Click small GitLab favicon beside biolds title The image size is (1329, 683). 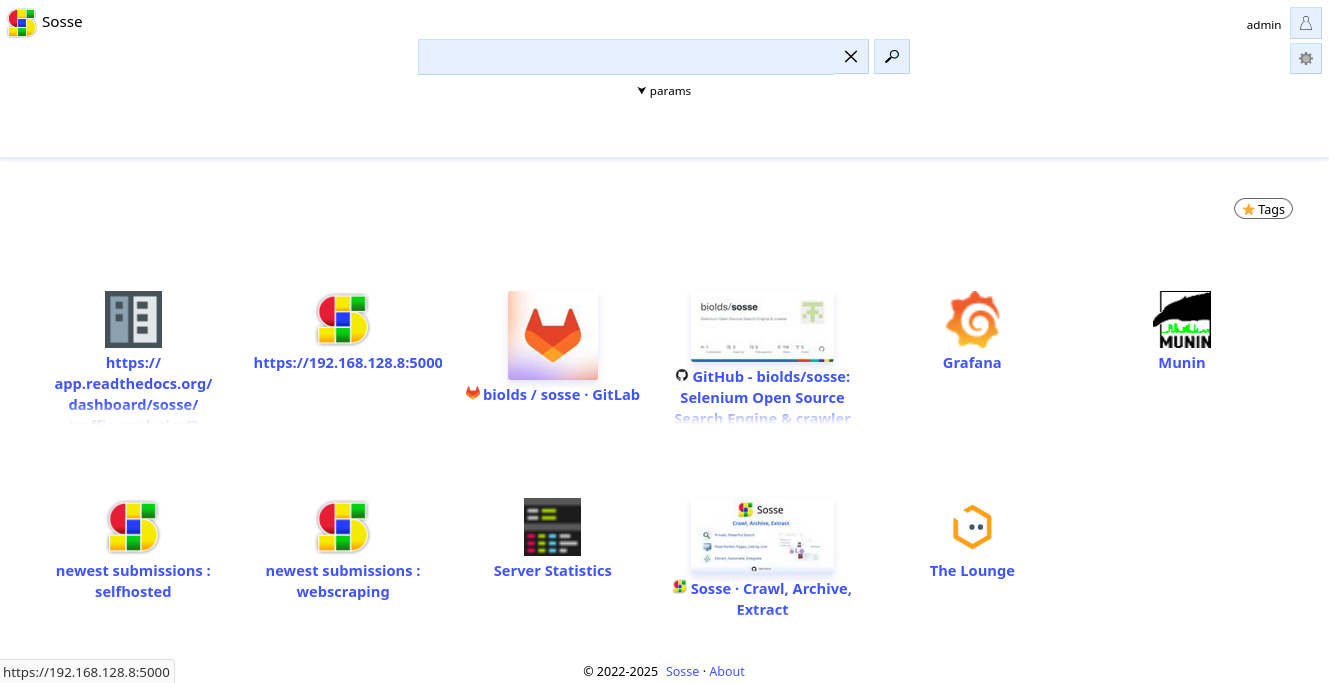(473, 393)
